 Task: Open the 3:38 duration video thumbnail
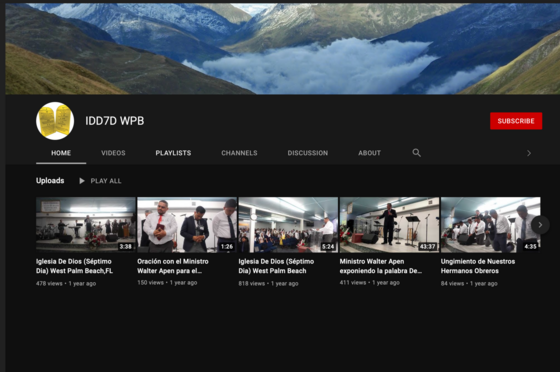coord(86,225)
